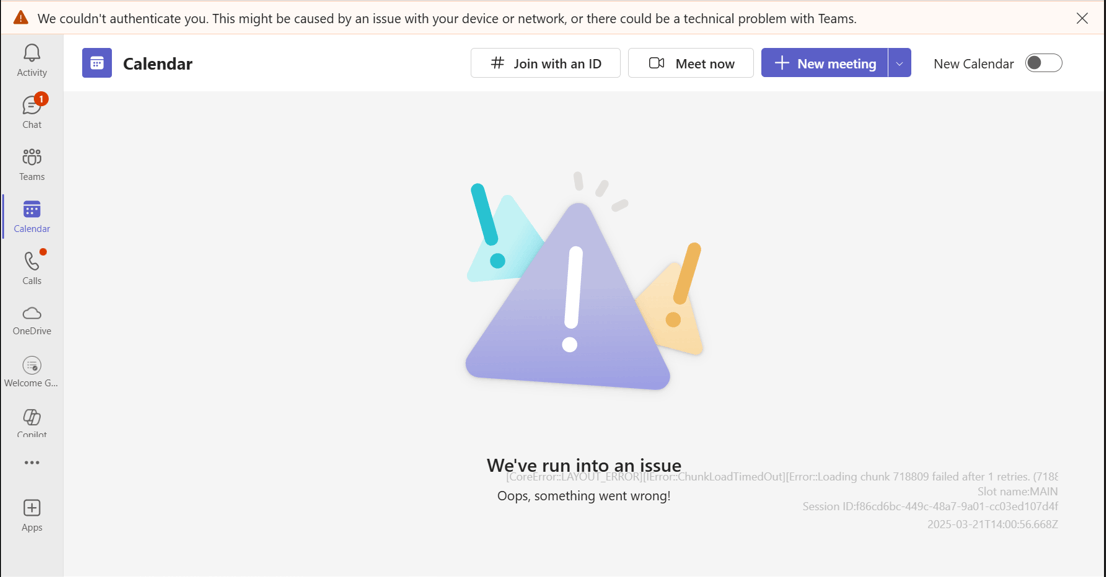
Task: Click the New meeting button
Action: pyautogui.click(x=824, y=63)
